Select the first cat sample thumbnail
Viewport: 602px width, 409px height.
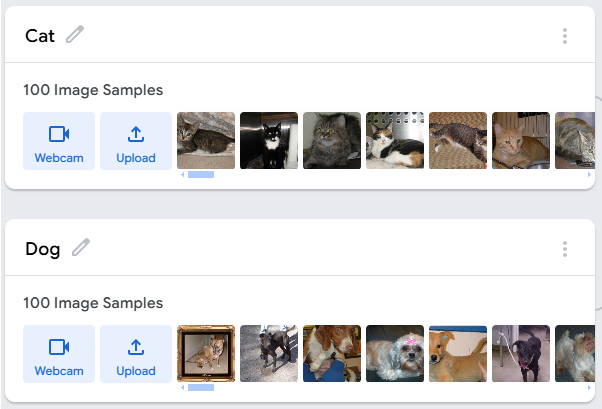[x=206, y=141]
